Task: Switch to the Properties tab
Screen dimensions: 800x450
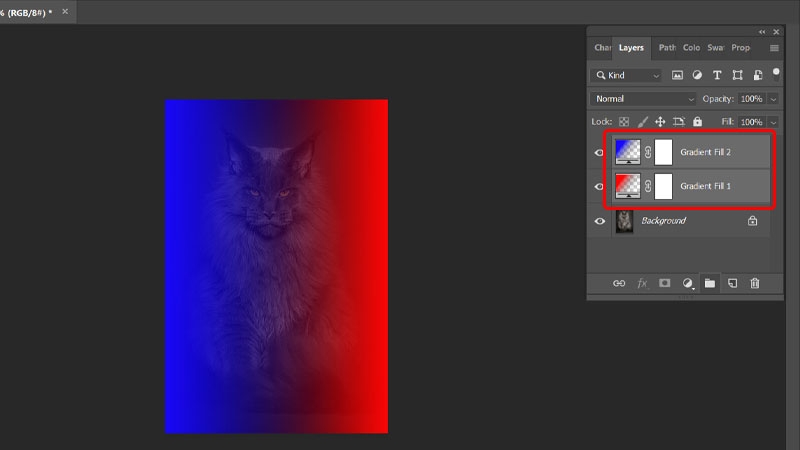Action: [740, 47]
